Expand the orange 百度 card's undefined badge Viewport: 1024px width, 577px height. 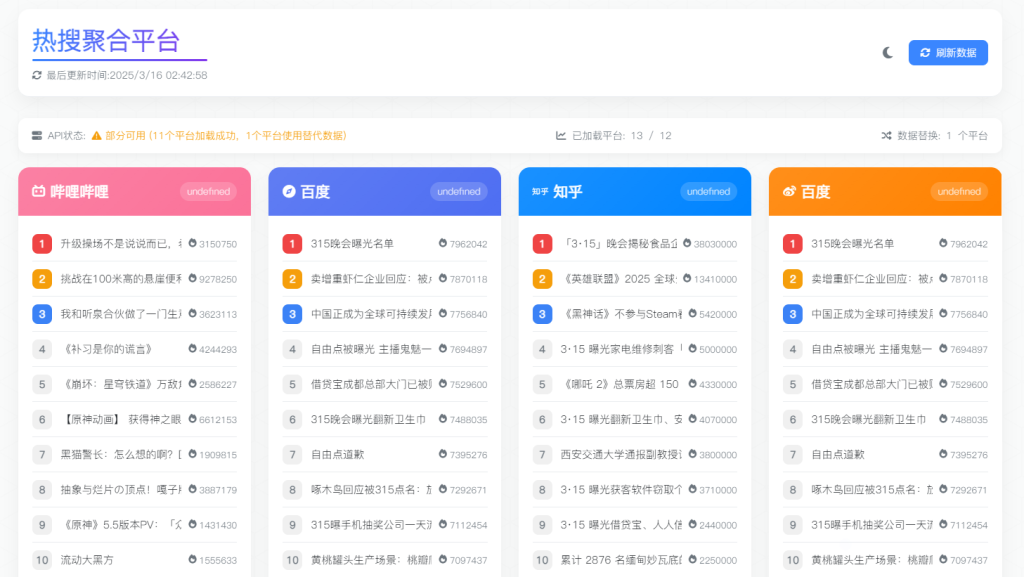point(958,191)
